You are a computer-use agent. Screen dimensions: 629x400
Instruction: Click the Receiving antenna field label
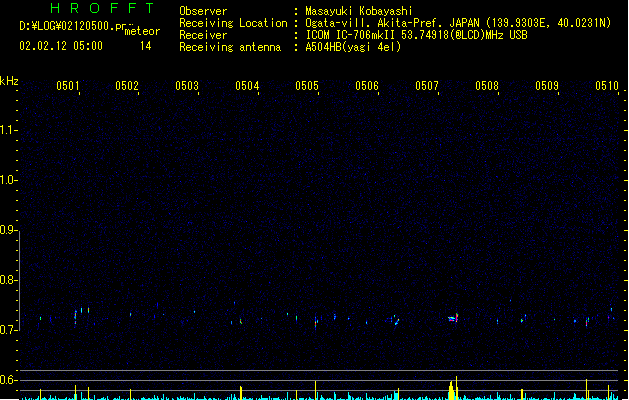[x=230, y=47]
